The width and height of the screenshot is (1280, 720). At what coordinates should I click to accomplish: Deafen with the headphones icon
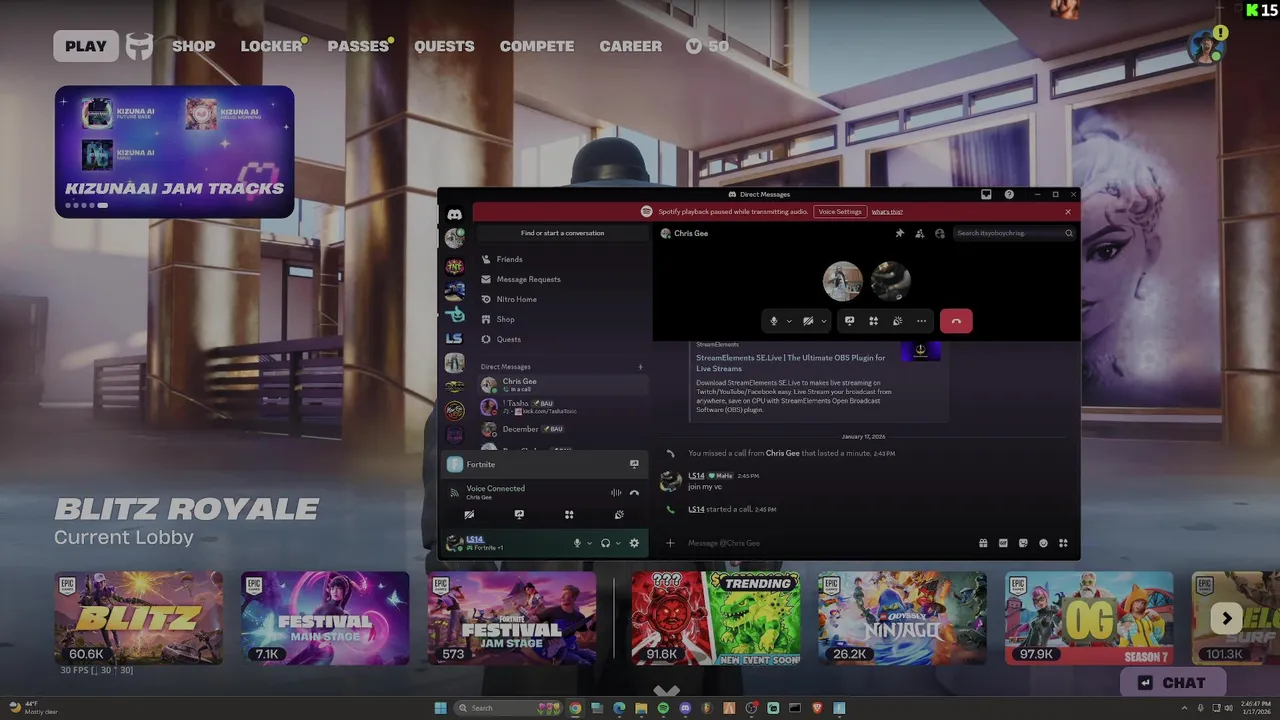(605, 543)
